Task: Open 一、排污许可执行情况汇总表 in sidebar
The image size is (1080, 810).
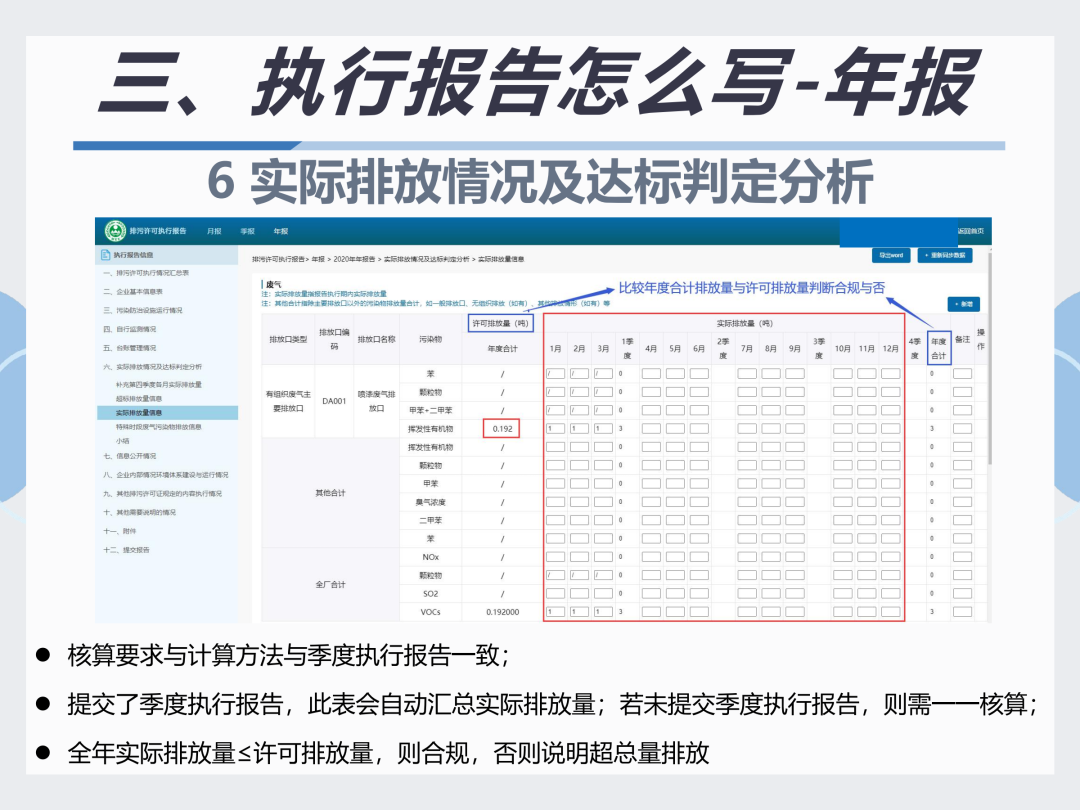Action: coord(146,273)
